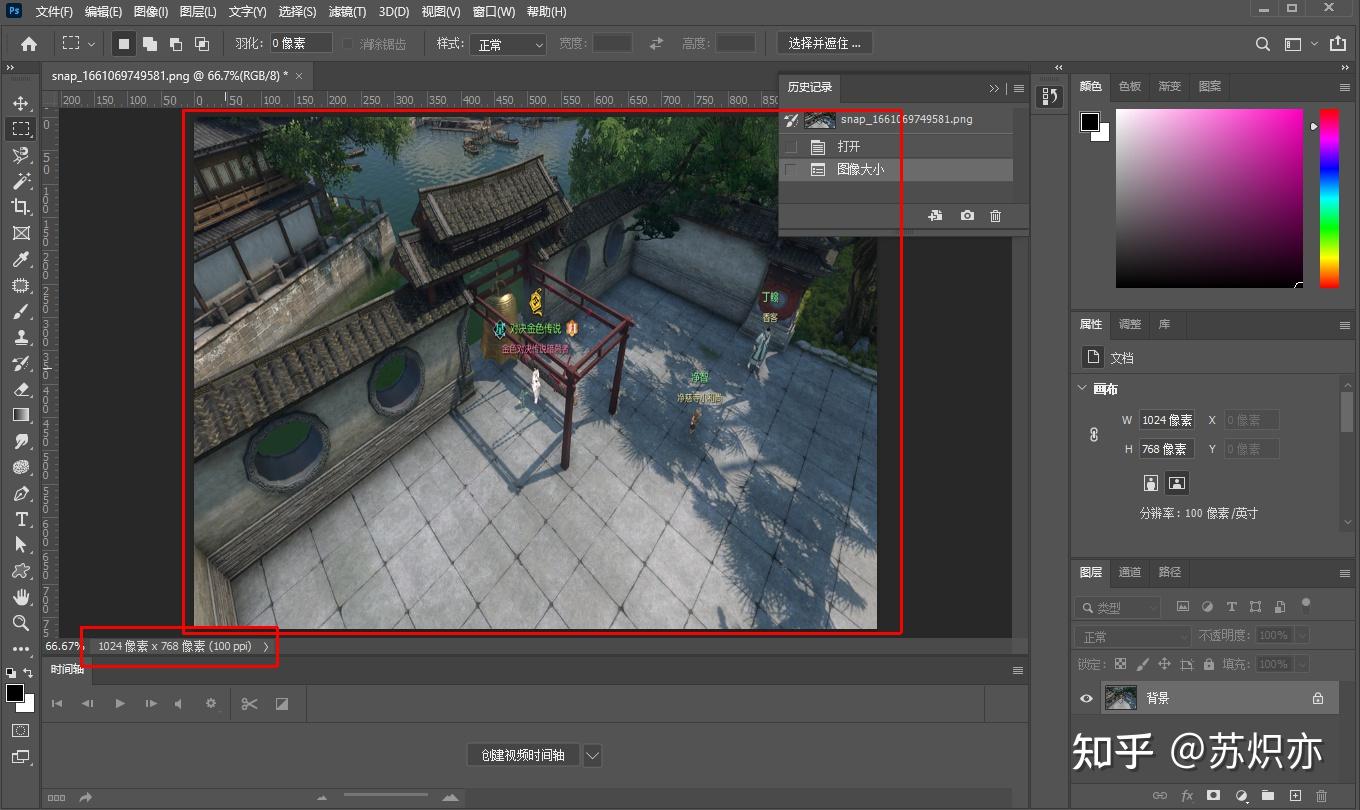The image size is (1360, 810).
Task: Select the Spot Healing Brush tool
Action: tap(20, 285)
